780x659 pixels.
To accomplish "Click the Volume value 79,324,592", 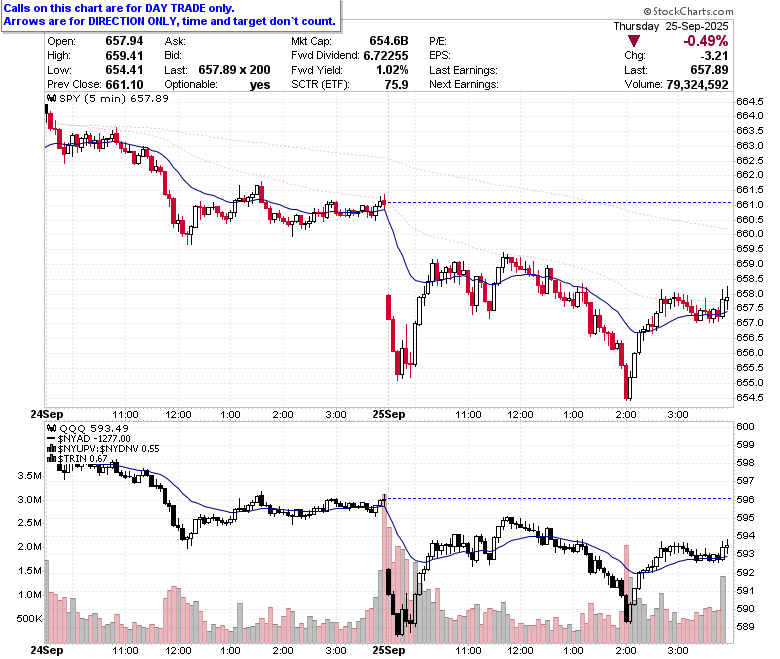I will point(697,84).
